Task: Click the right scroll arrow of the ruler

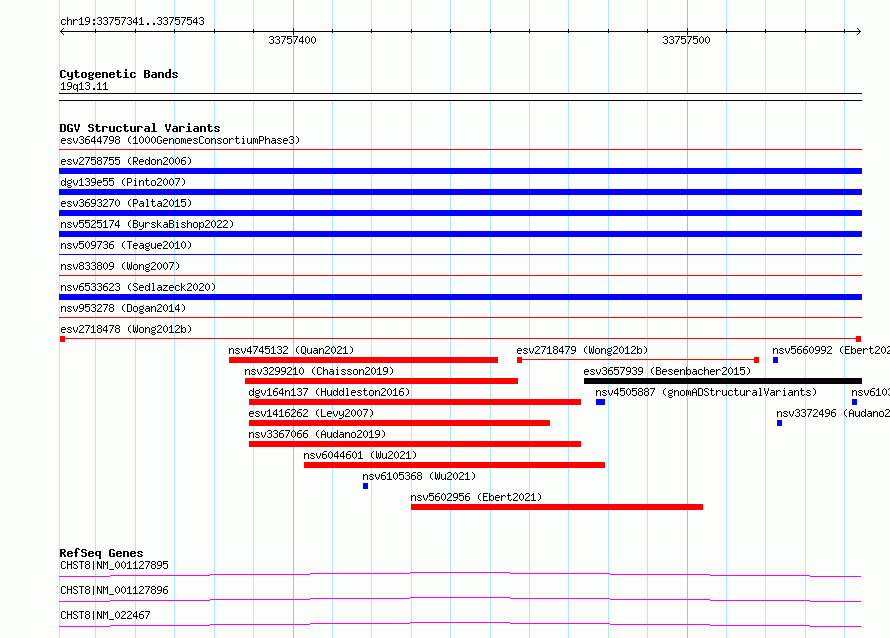Action: pos(858,32)
